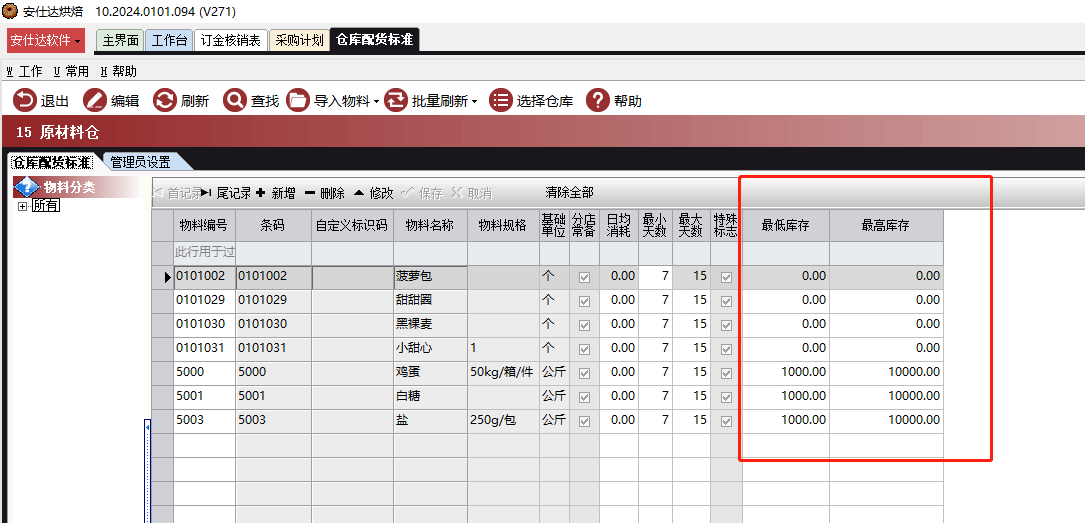Open the 安仕达软件 dropdown menu
Screen dimensions: 1085x523
(46, 41)
